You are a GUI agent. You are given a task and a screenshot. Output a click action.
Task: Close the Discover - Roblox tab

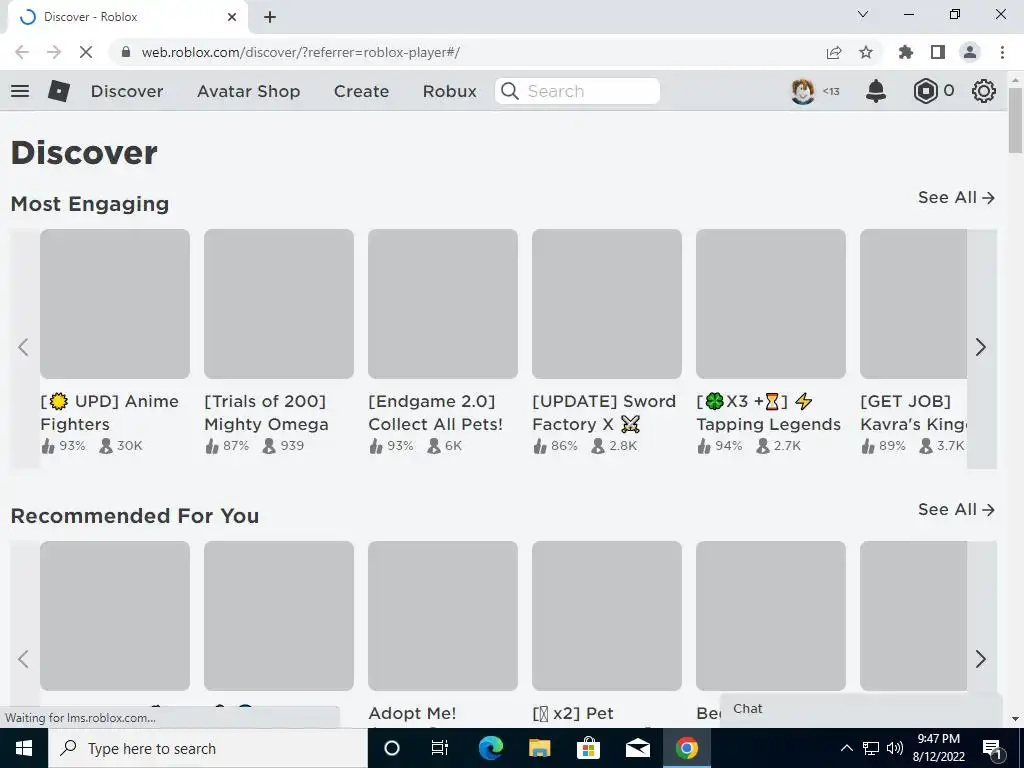232,17
